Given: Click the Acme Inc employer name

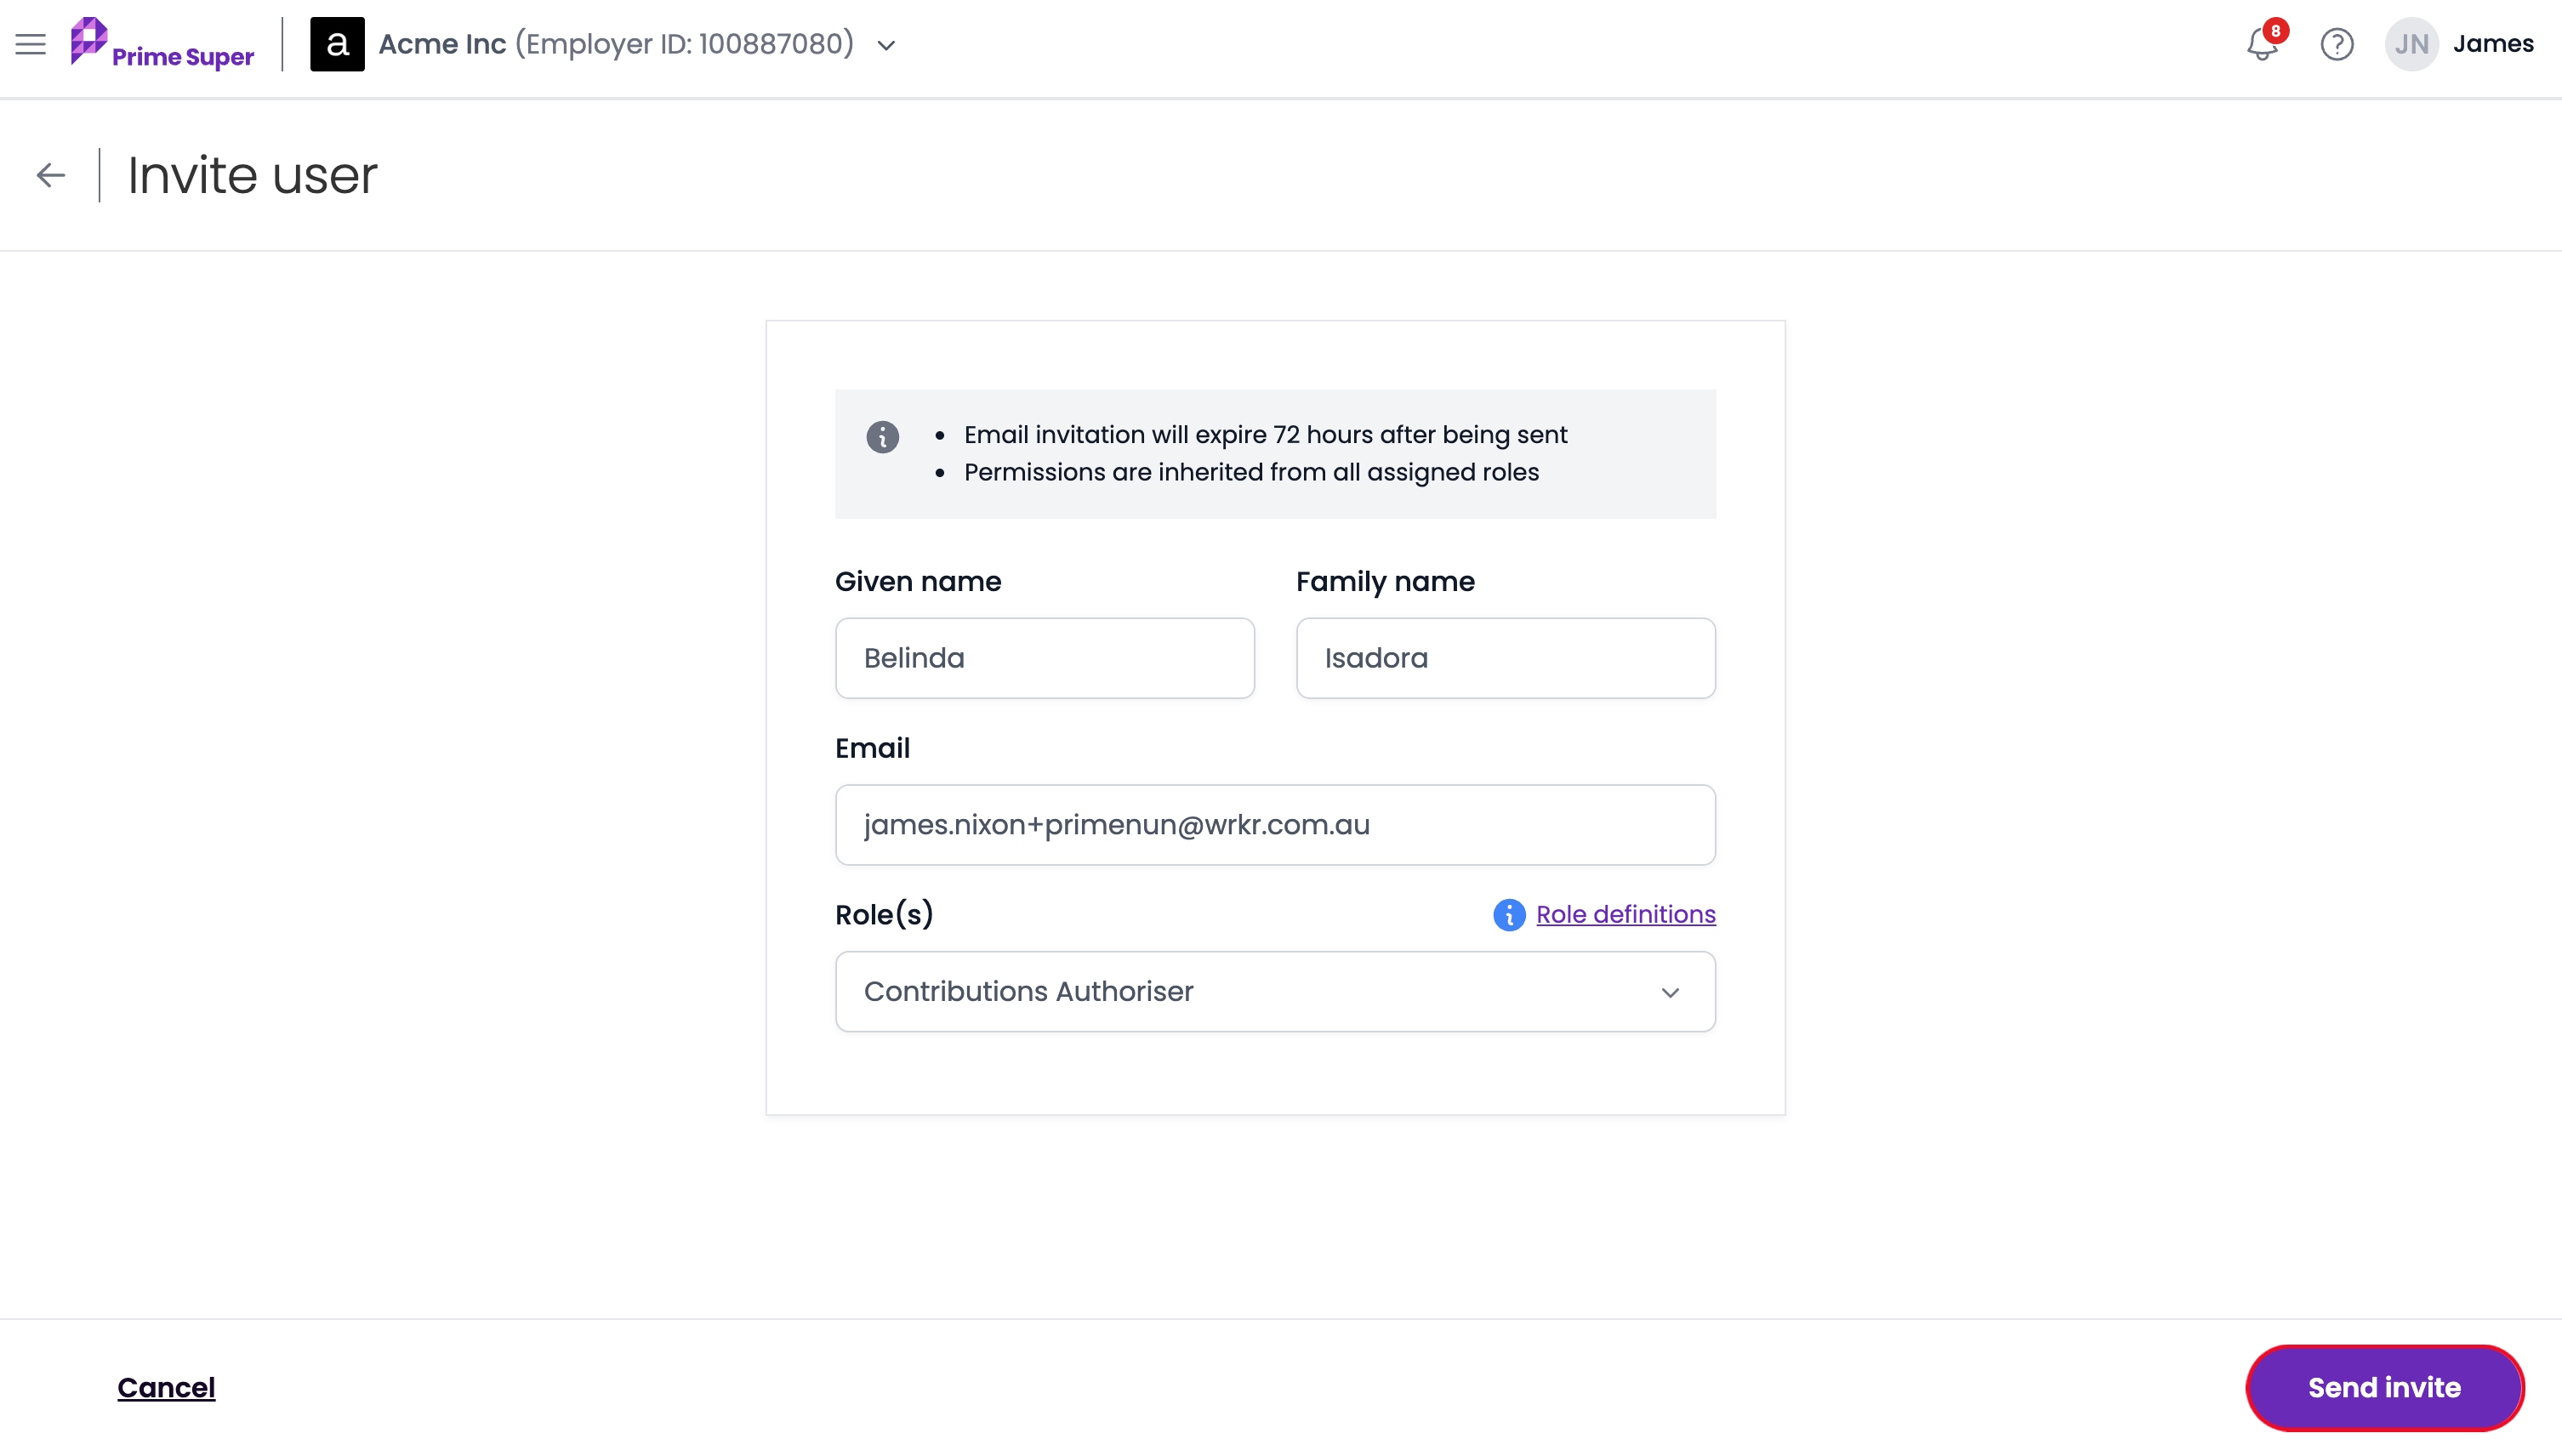Looking at the screenshot, I should click(442, 44).
